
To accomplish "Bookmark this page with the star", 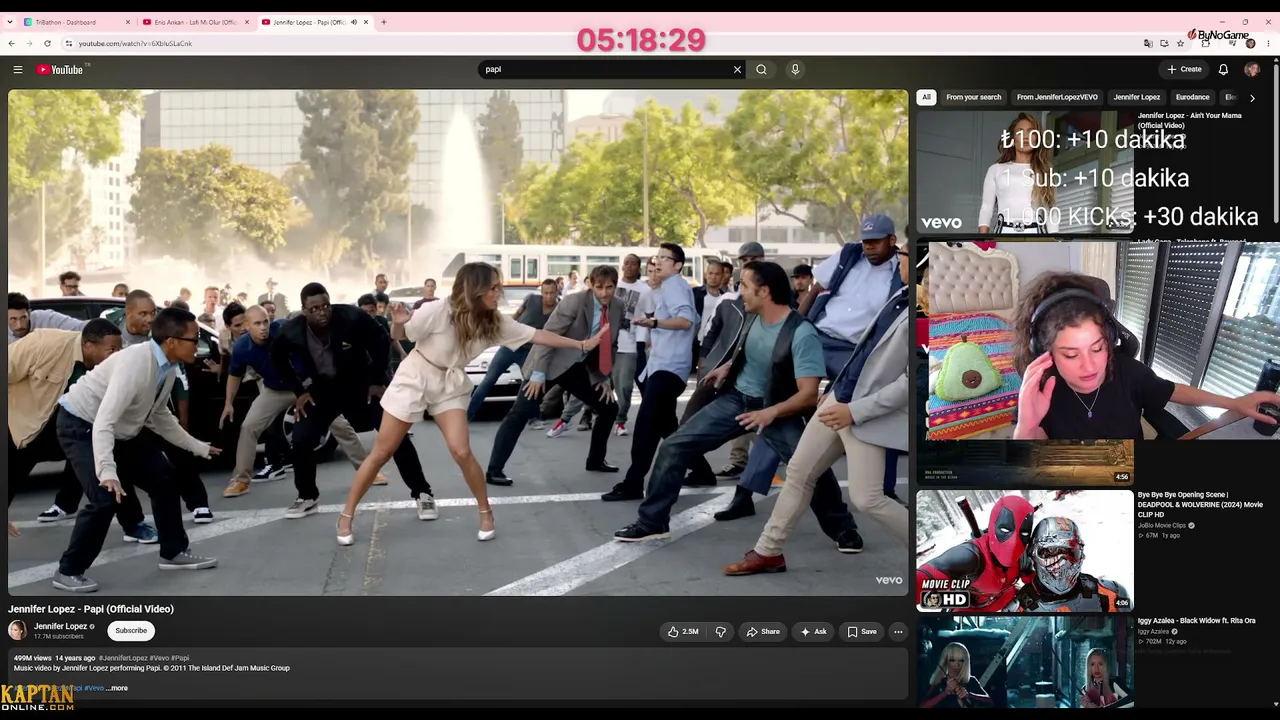I will (x=1180, y=43).
